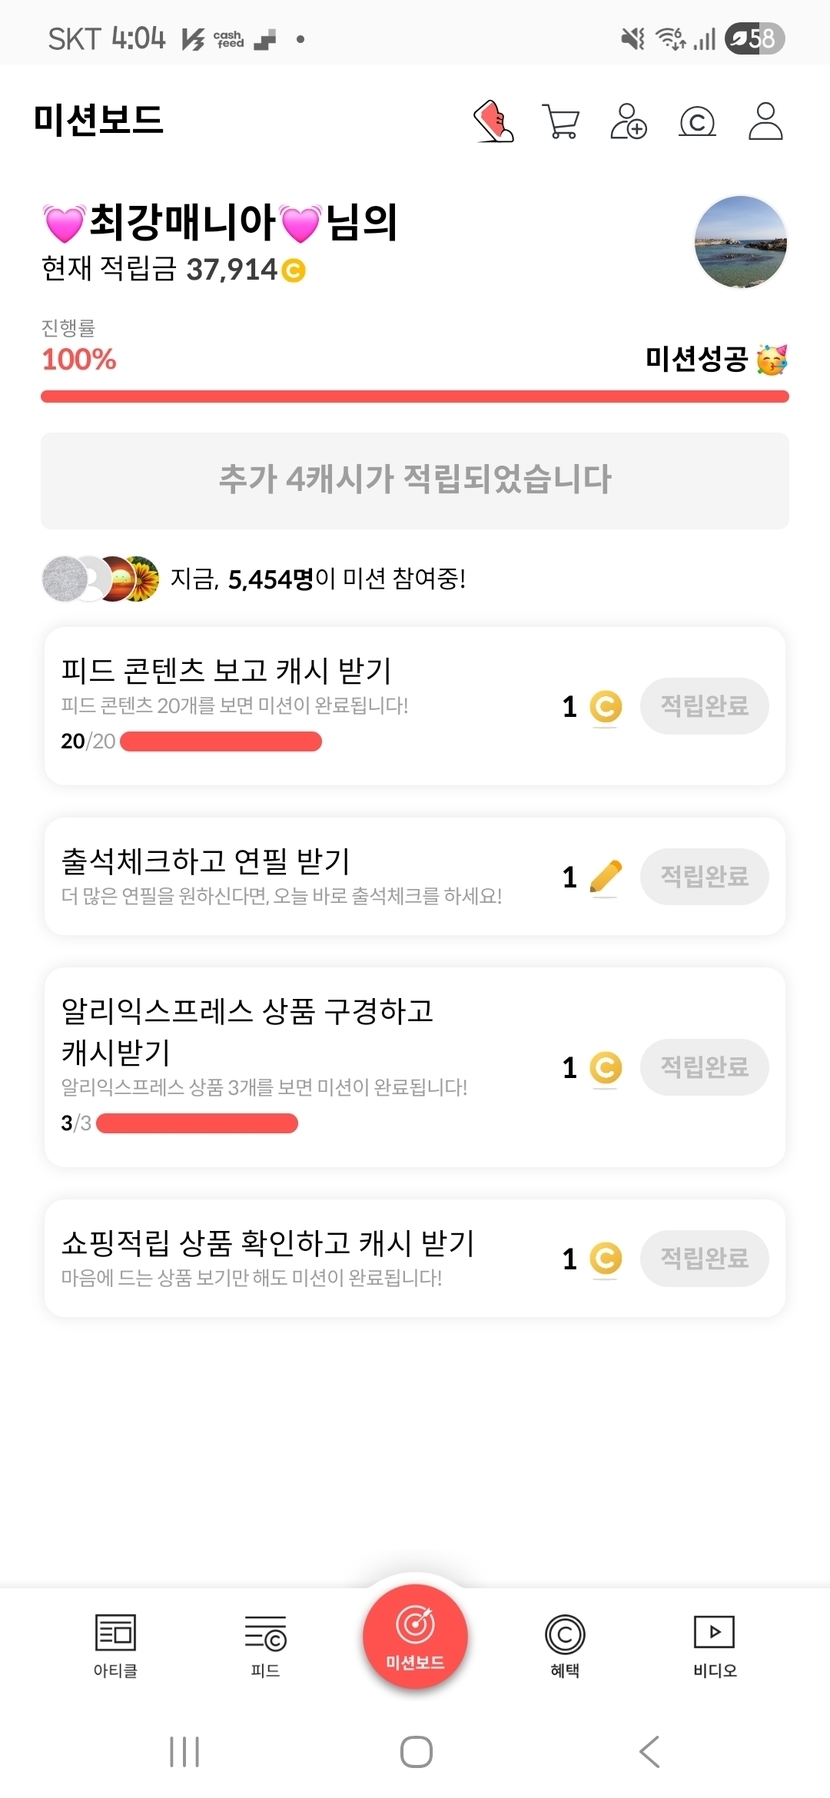Tap the red 미션보드 center button
Screen dimensions: 830x1798
point(415,1635)
